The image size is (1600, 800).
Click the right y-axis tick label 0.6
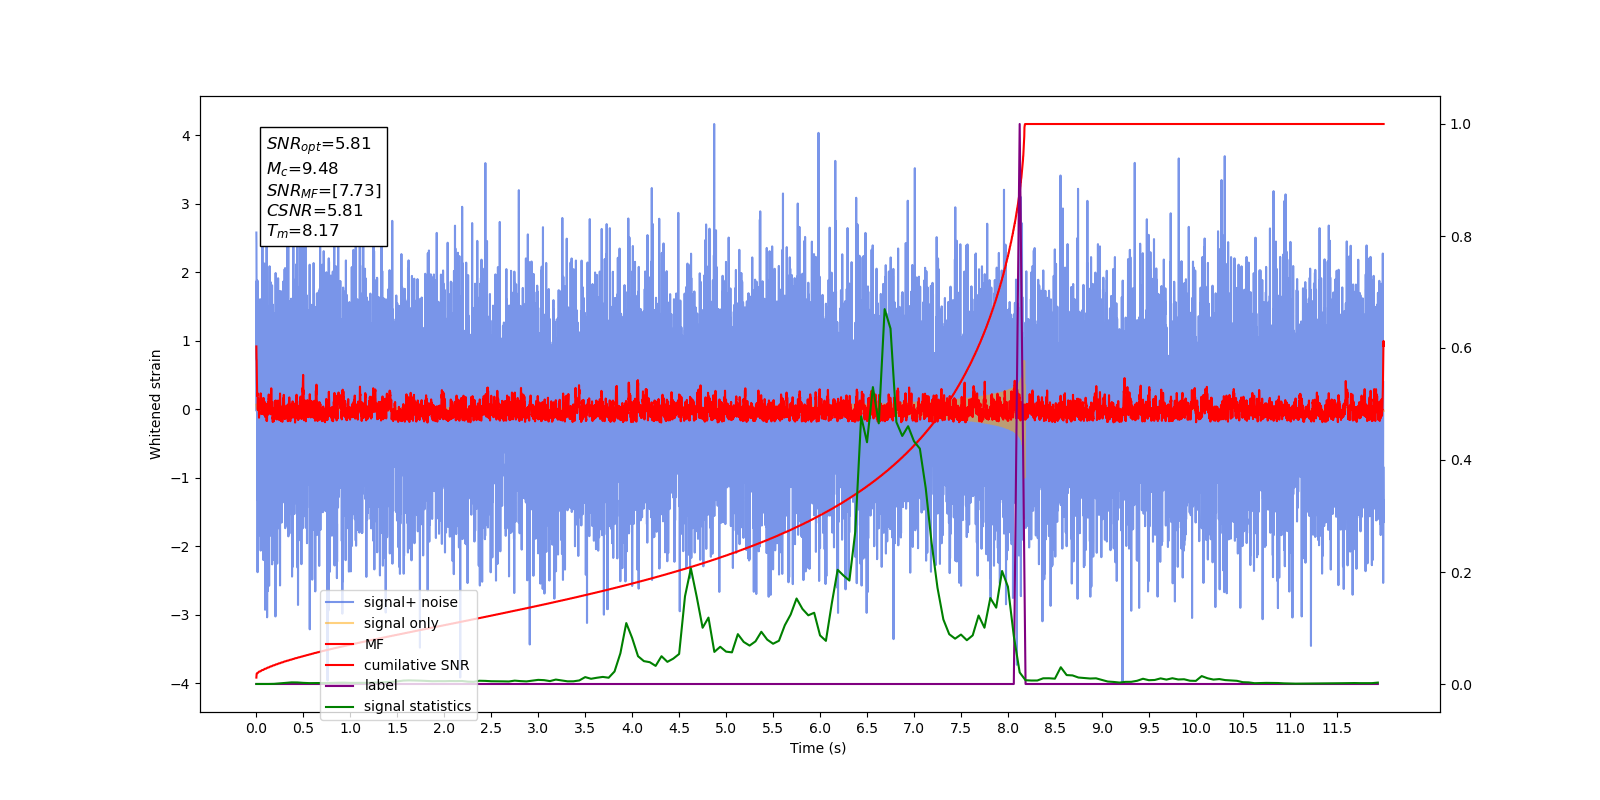point(1461,348)
